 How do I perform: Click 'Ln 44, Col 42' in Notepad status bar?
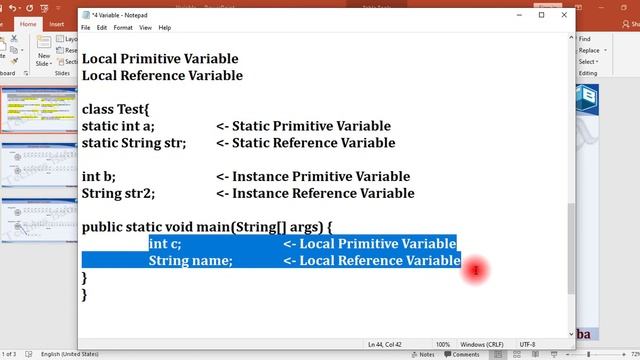[x=384, y=344]
